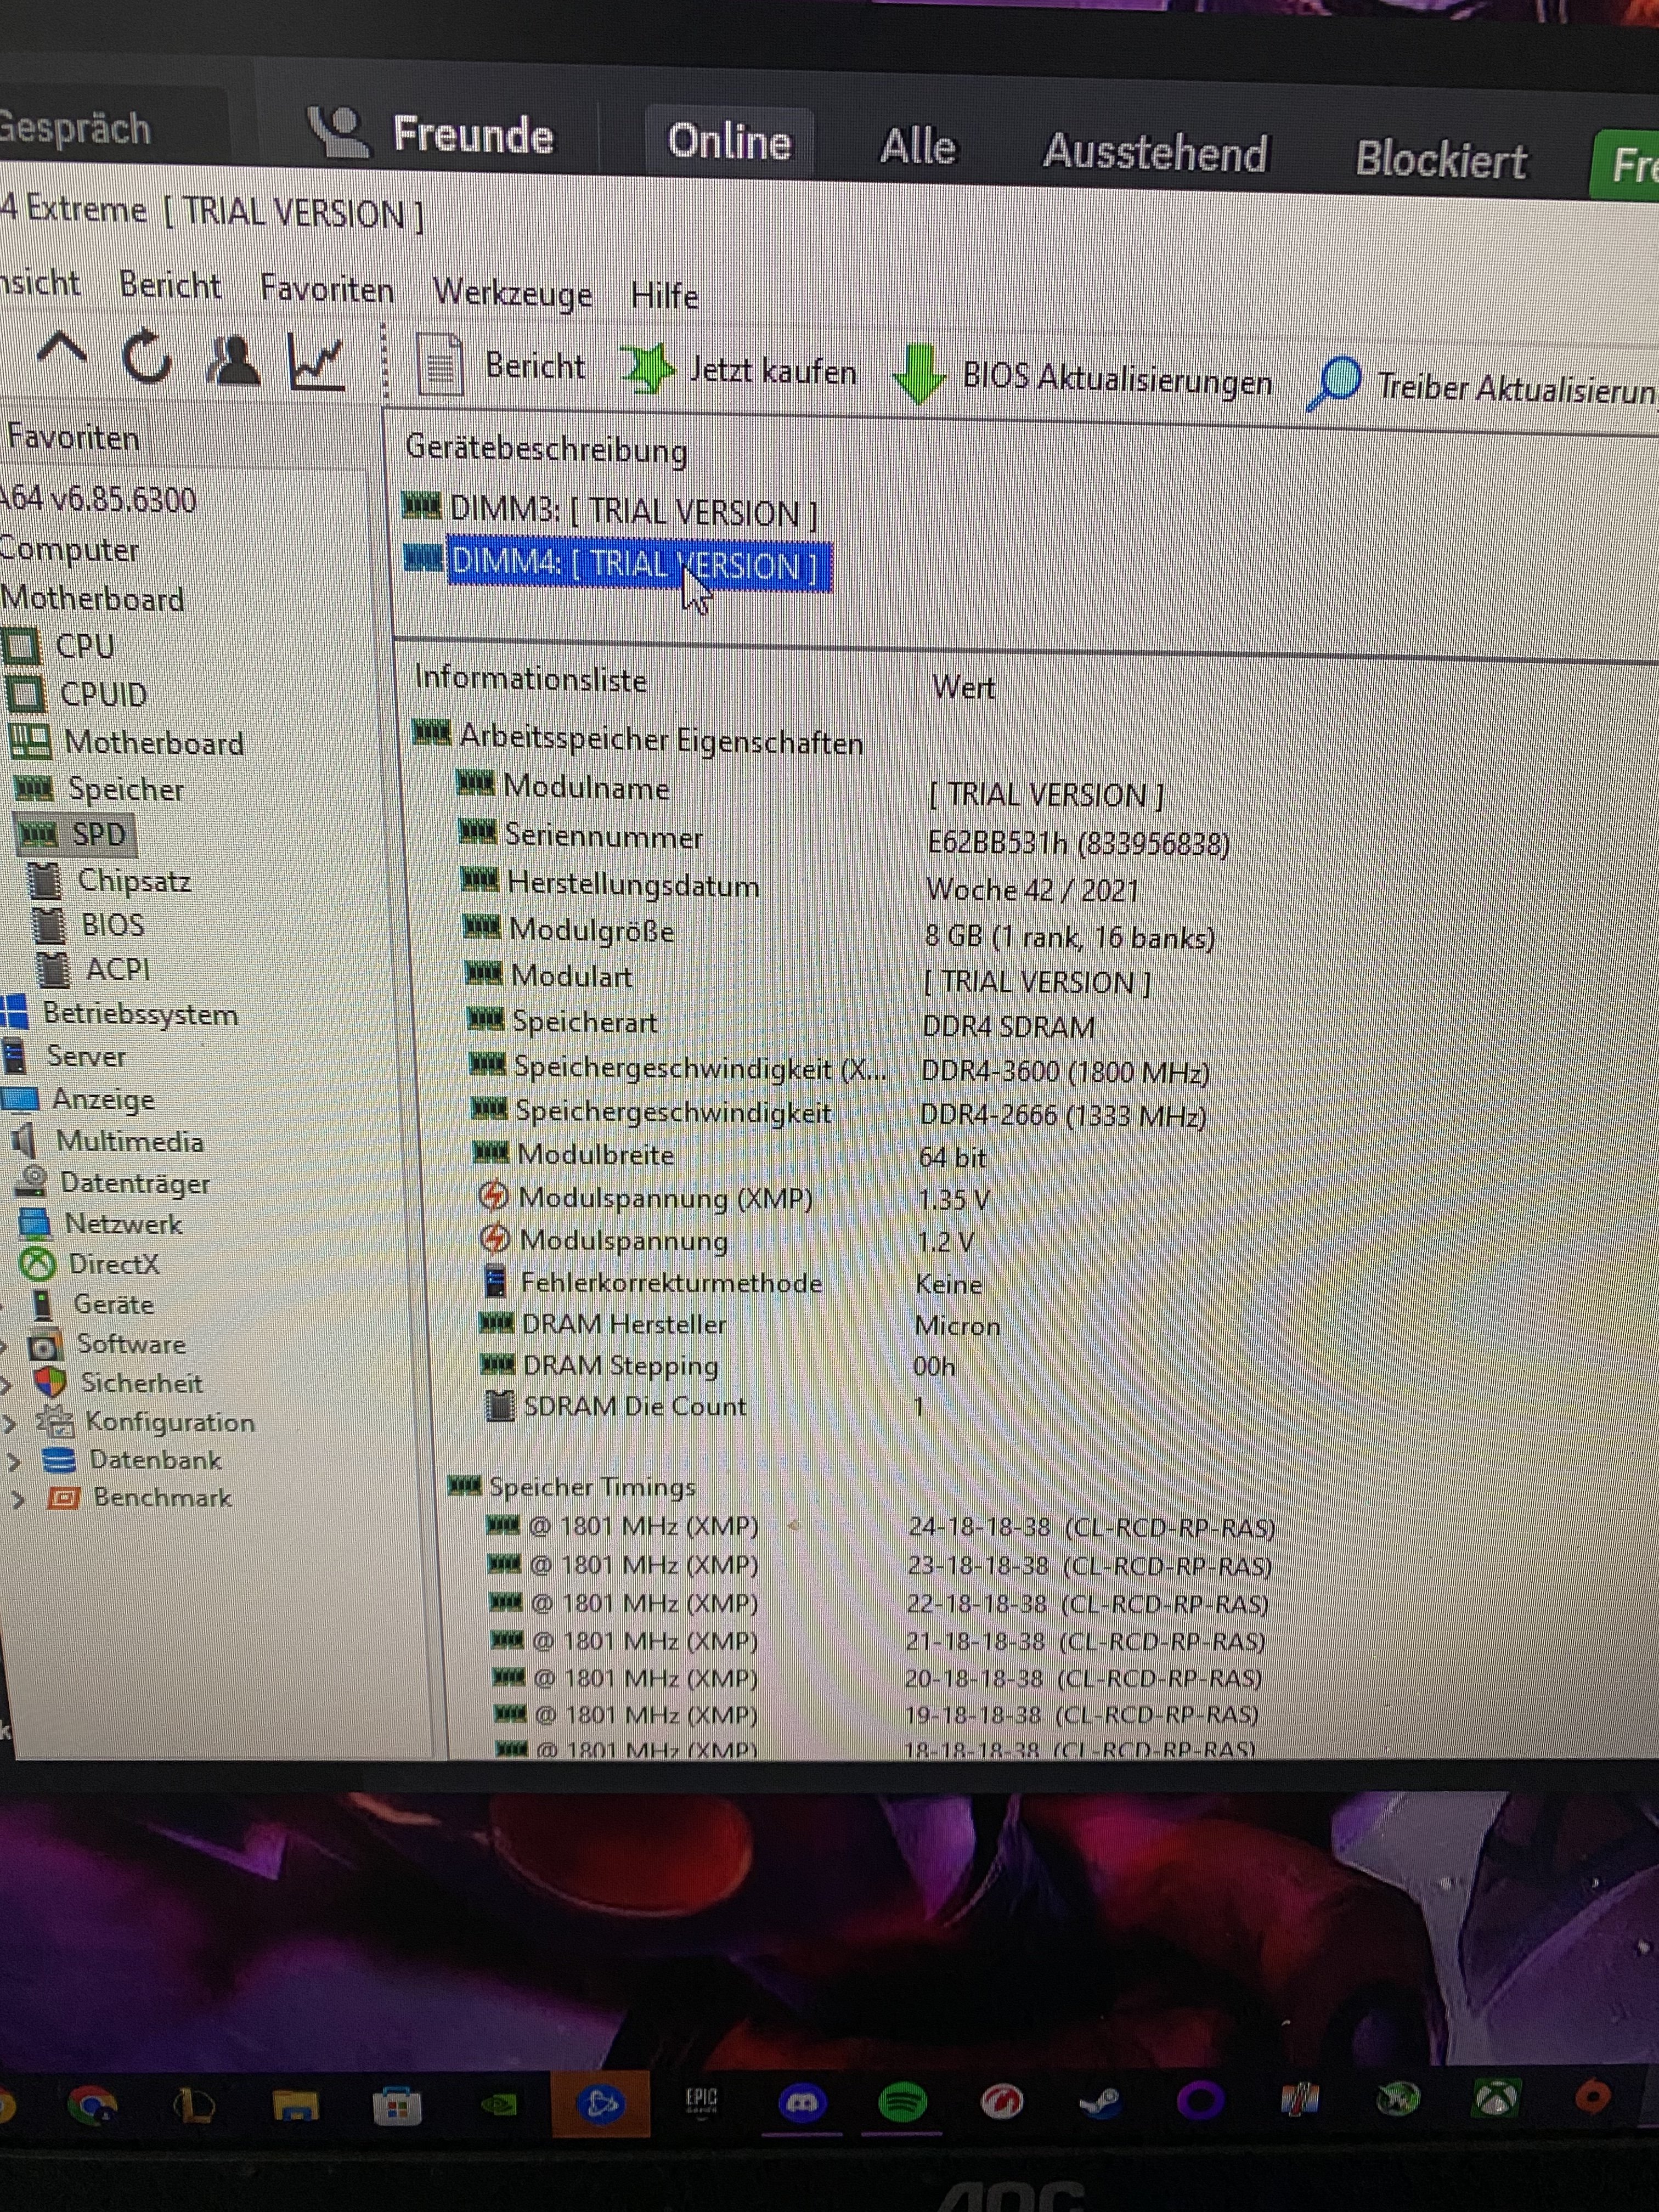
Task: Expand the Benchmark tree node
Action: 18,1499
